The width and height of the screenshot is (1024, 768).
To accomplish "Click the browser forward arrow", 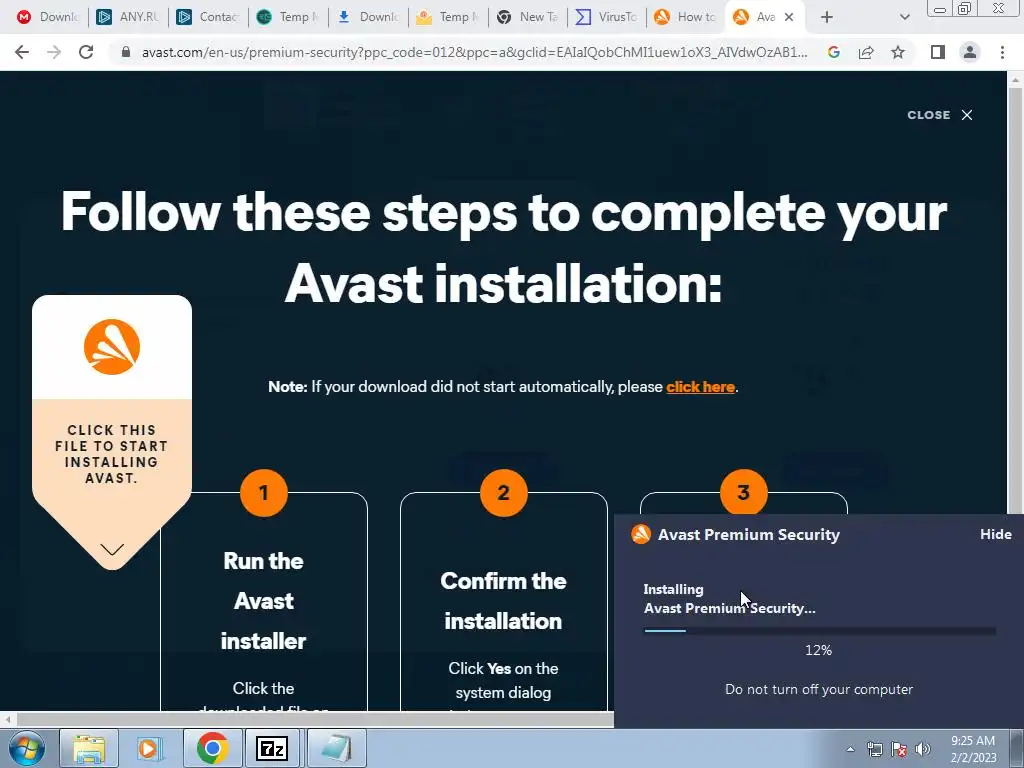I will (x=54, y=52).
